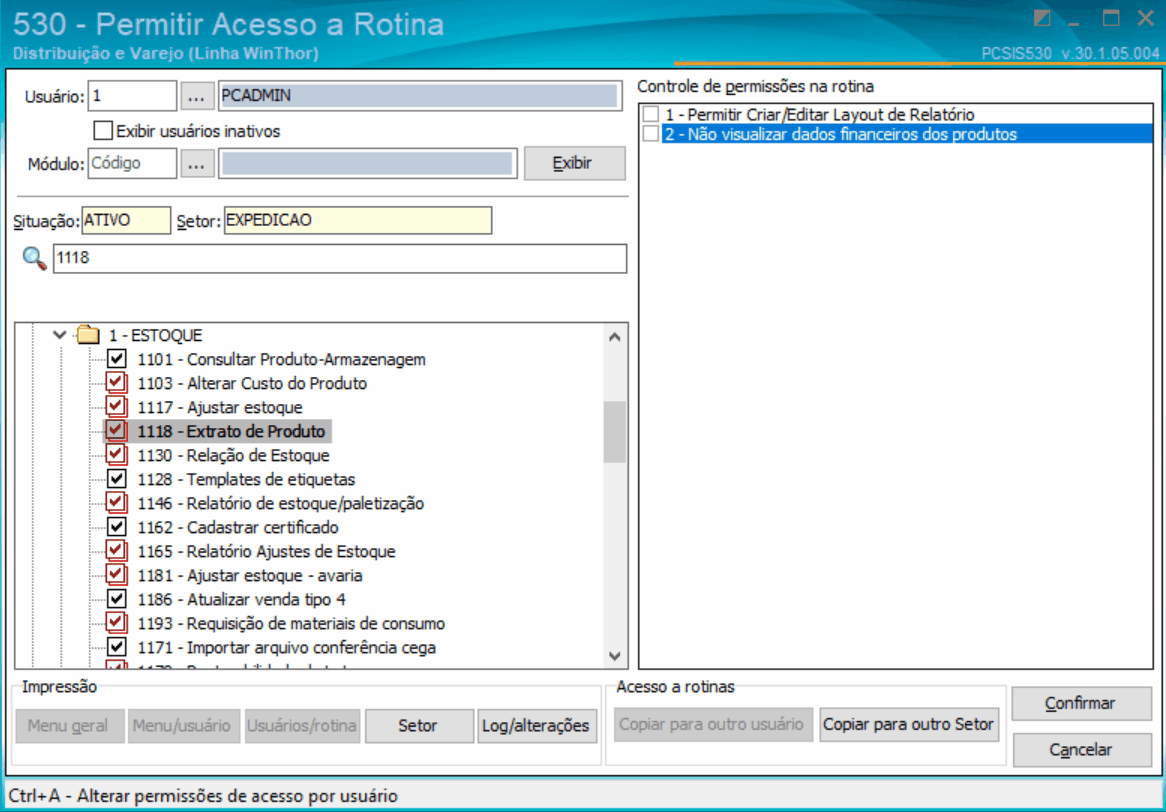1166x812 pixels.
Task: Click the tree scrollbar thumb
Action: tap(614, 432)
